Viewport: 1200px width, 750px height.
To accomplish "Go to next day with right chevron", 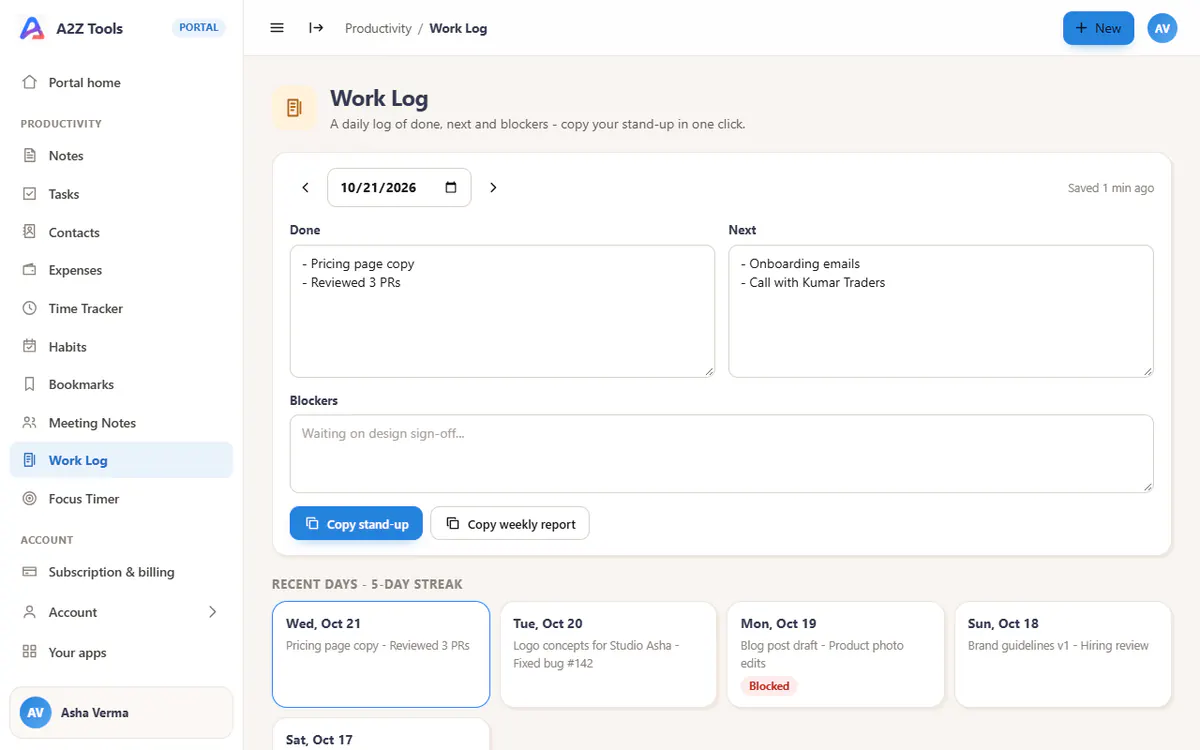I will click(493, 187).
